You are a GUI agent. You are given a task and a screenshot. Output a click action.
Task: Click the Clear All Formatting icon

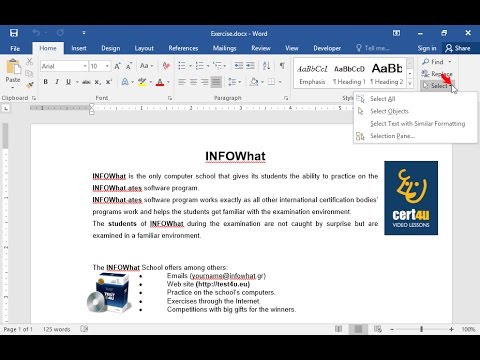(166, 66)
